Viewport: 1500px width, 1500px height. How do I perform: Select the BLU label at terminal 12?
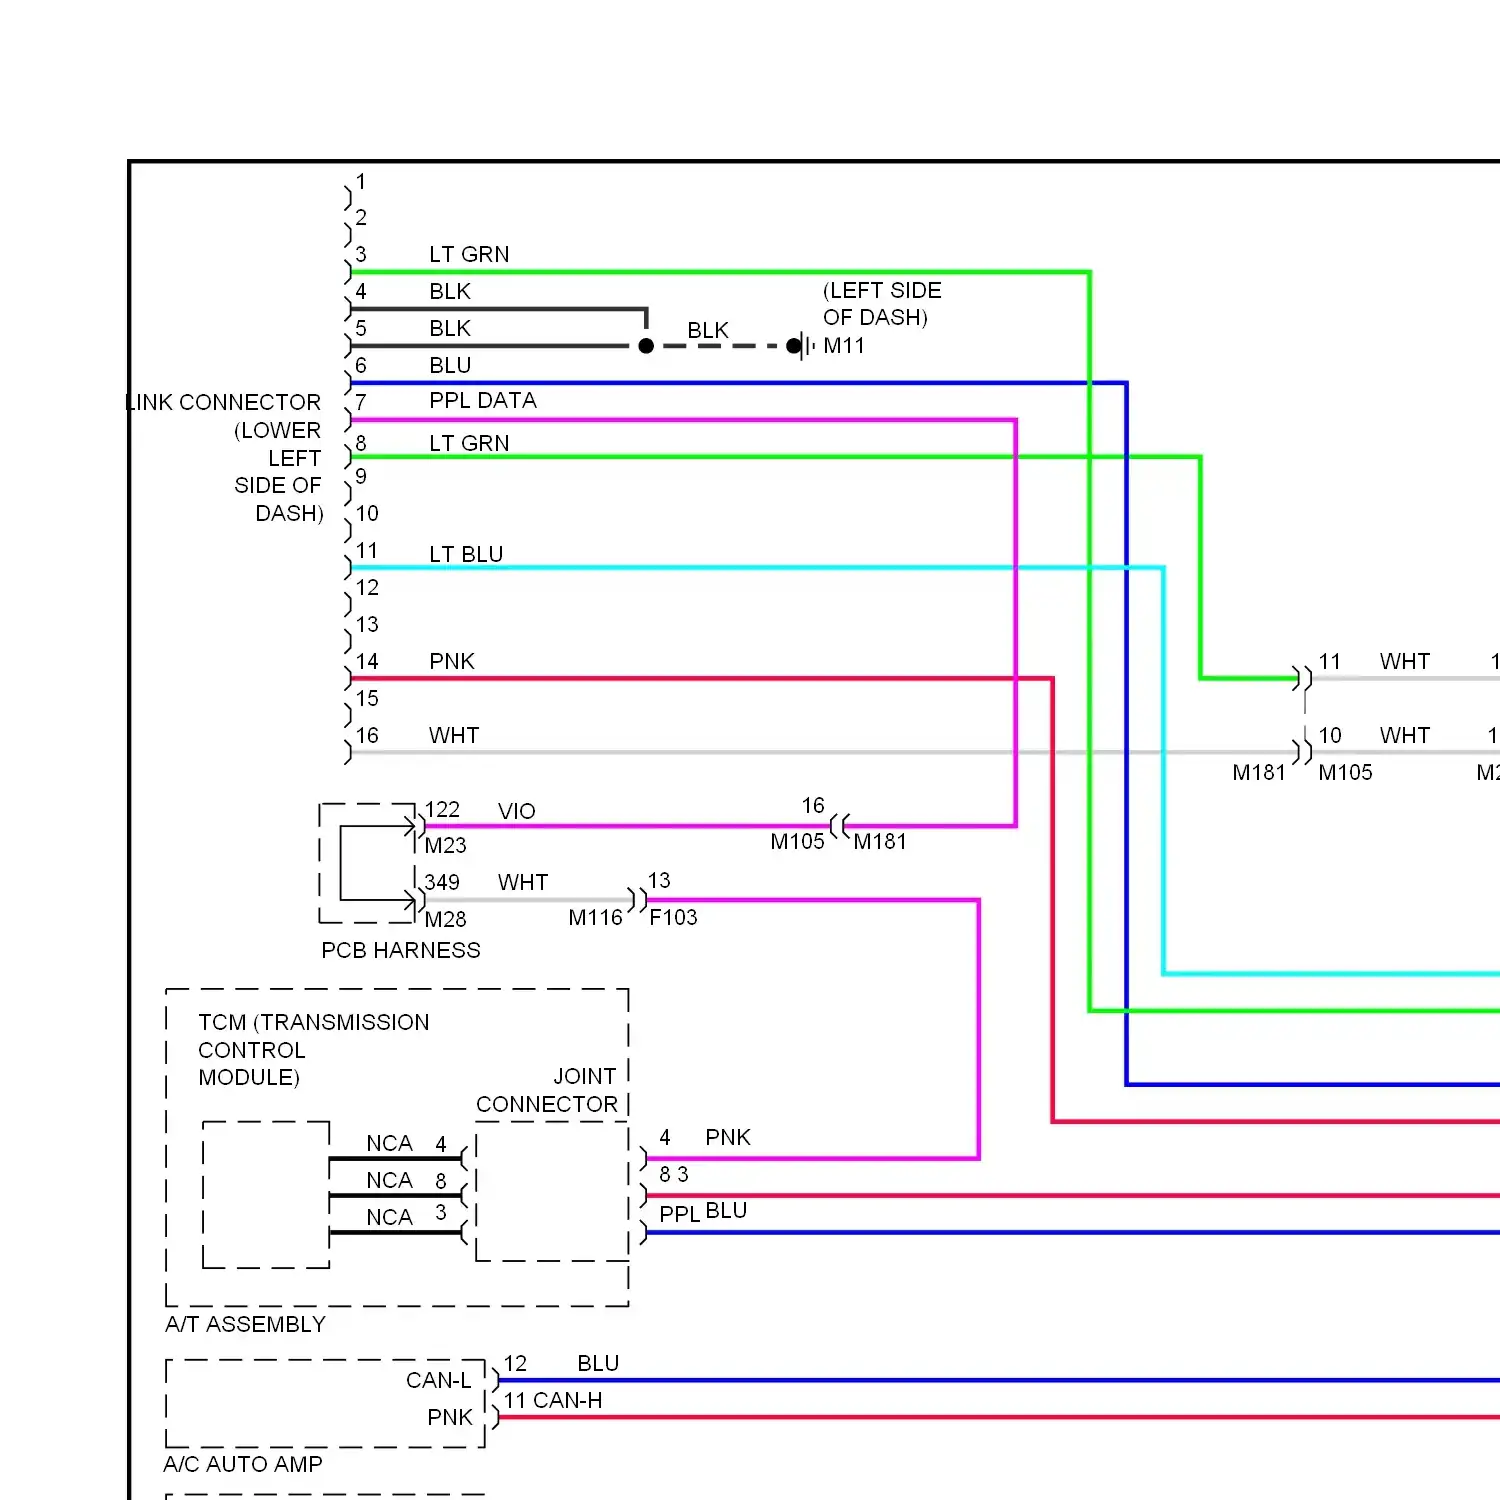pyautogui.click(x=598, y=1363)
